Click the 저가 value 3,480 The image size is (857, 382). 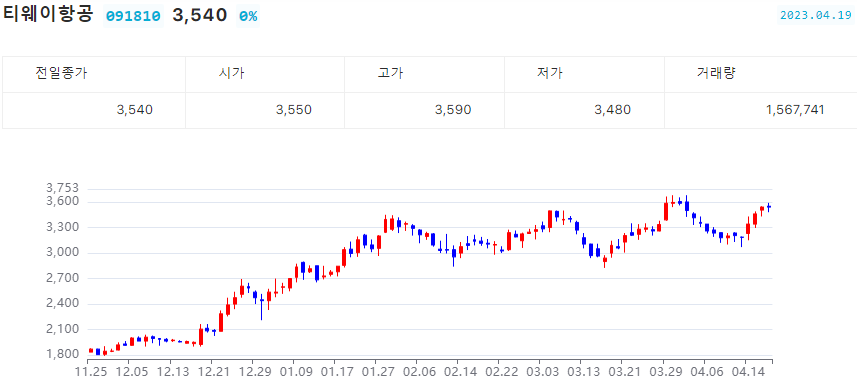(613, 110)
